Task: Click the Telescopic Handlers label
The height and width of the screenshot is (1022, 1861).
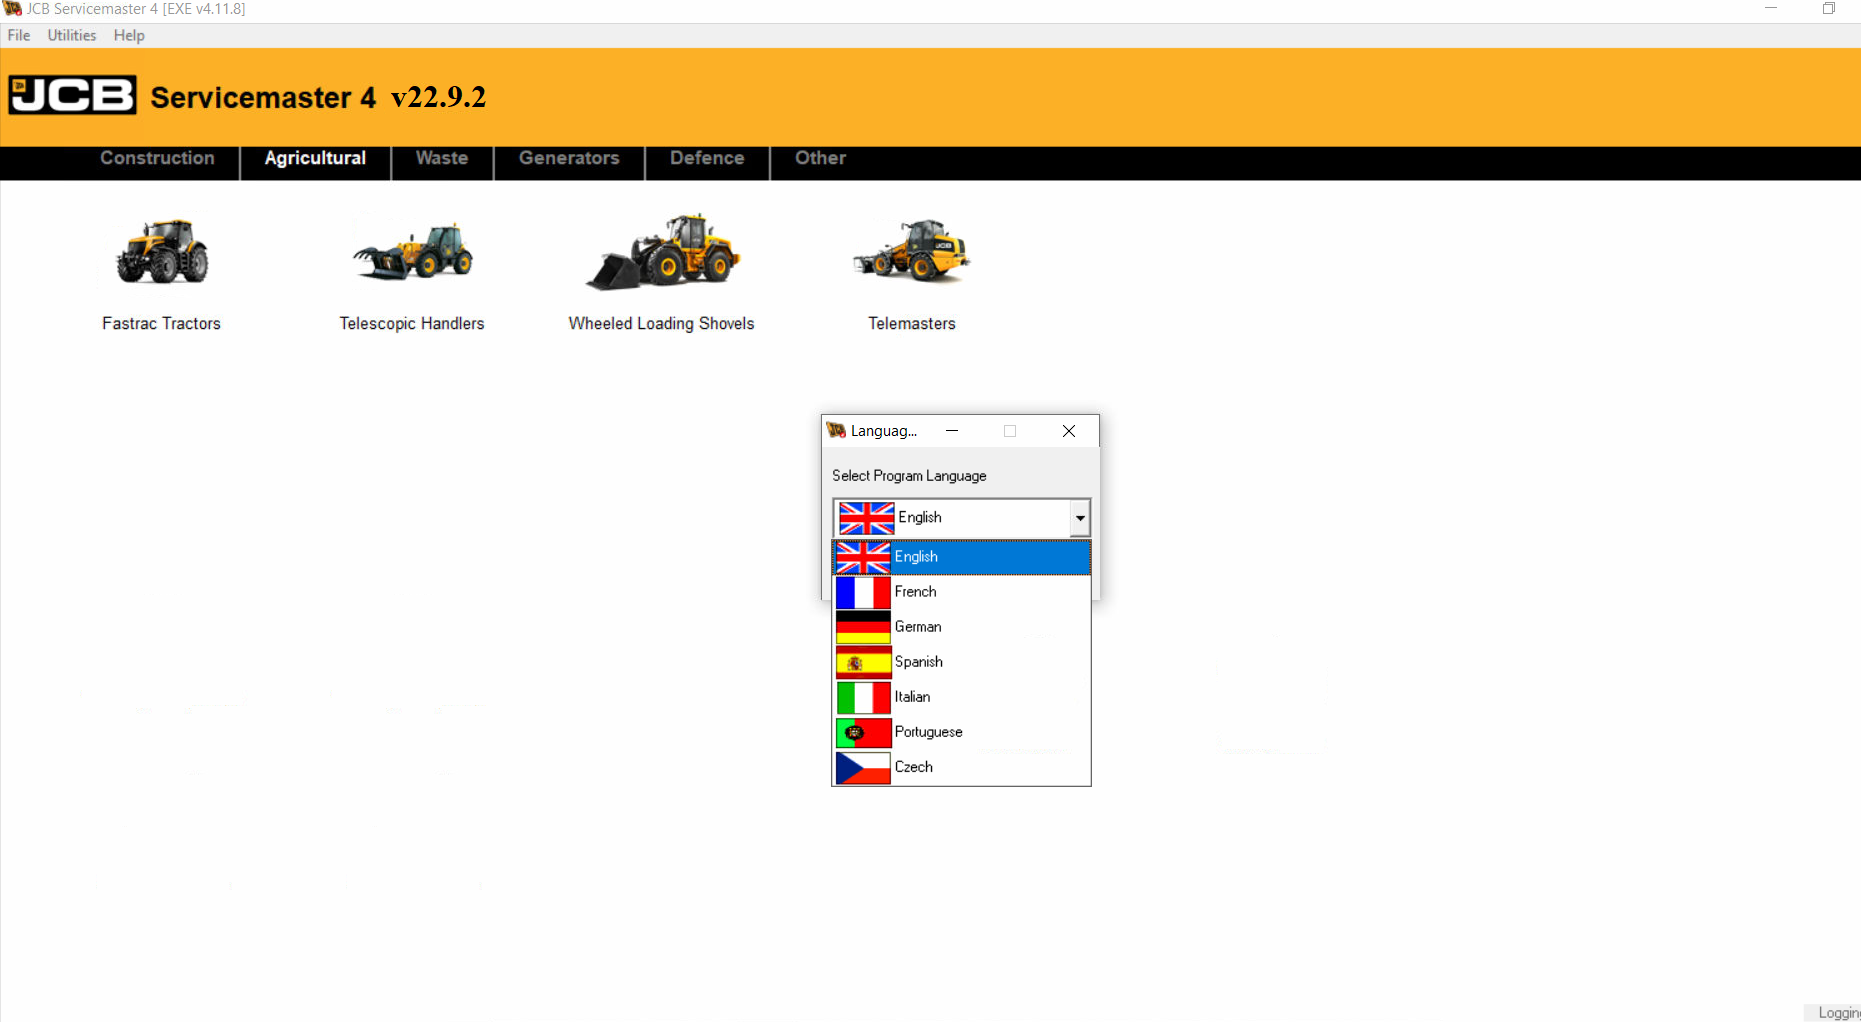Action: point(412,323)
